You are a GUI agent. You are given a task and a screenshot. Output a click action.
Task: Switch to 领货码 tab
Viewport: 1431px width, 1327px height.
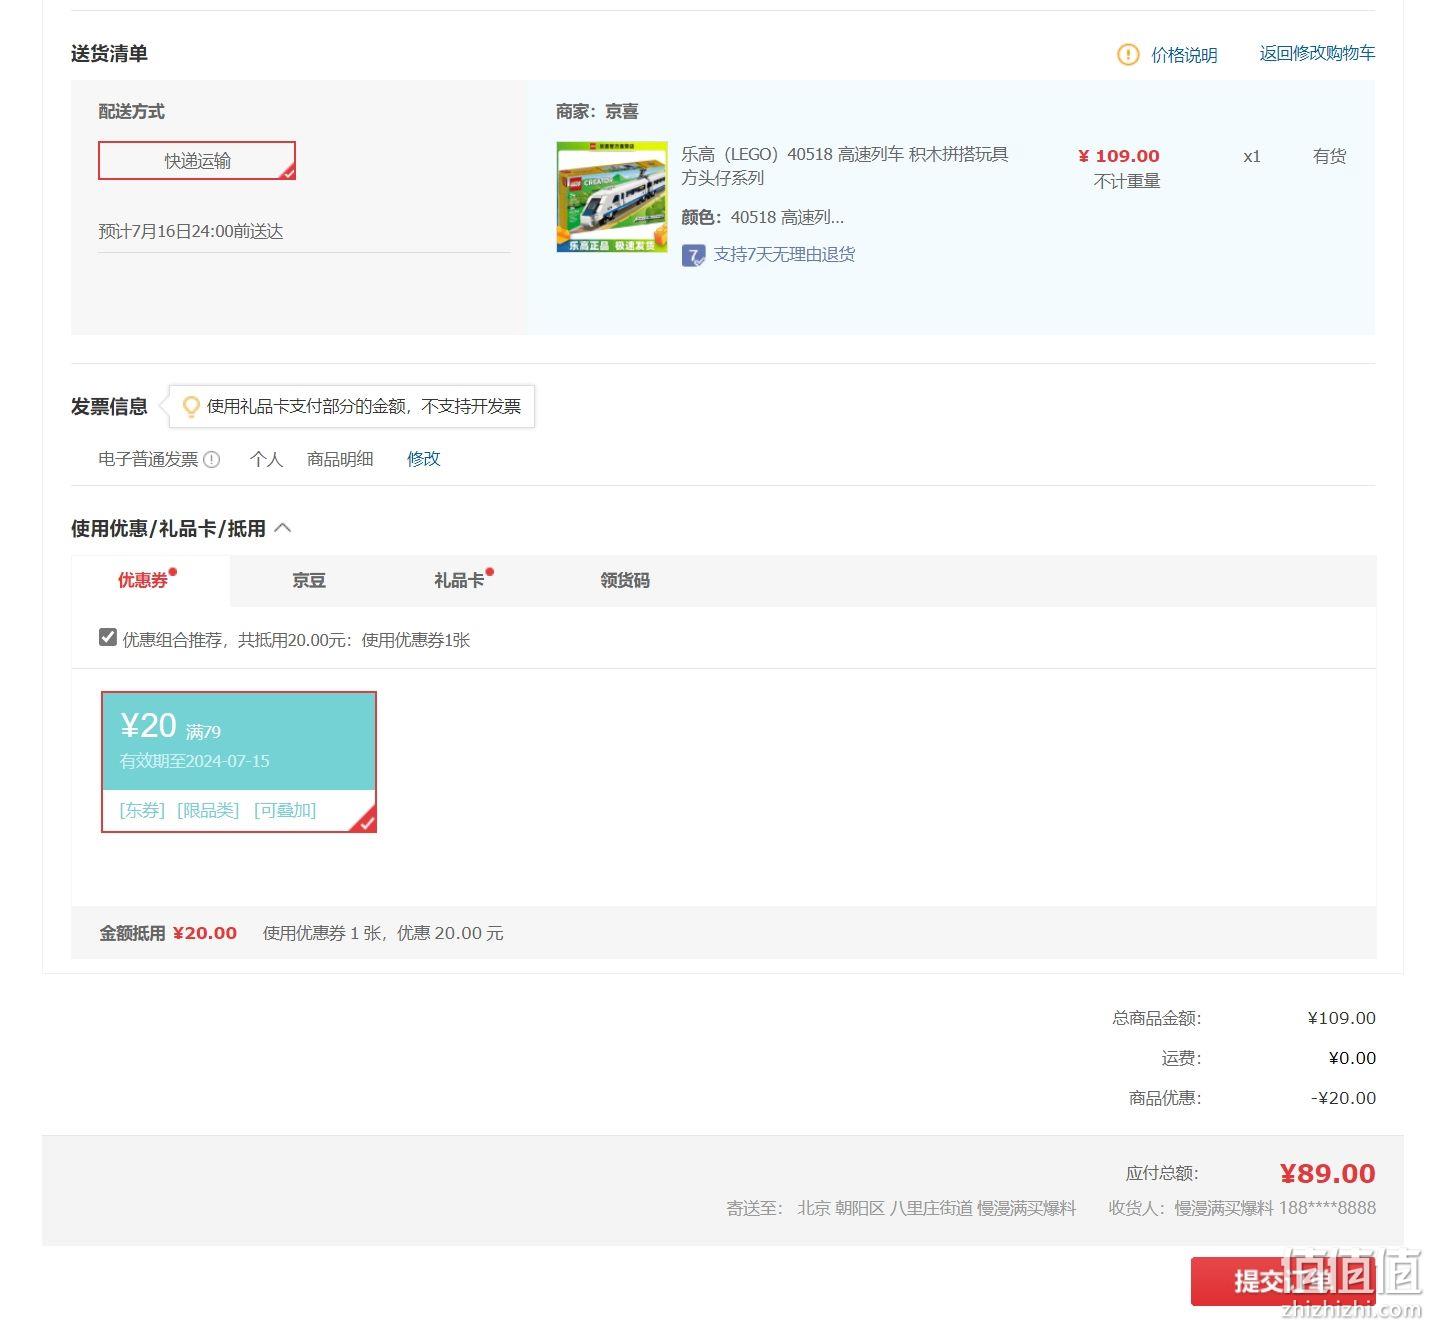(625, 581)
